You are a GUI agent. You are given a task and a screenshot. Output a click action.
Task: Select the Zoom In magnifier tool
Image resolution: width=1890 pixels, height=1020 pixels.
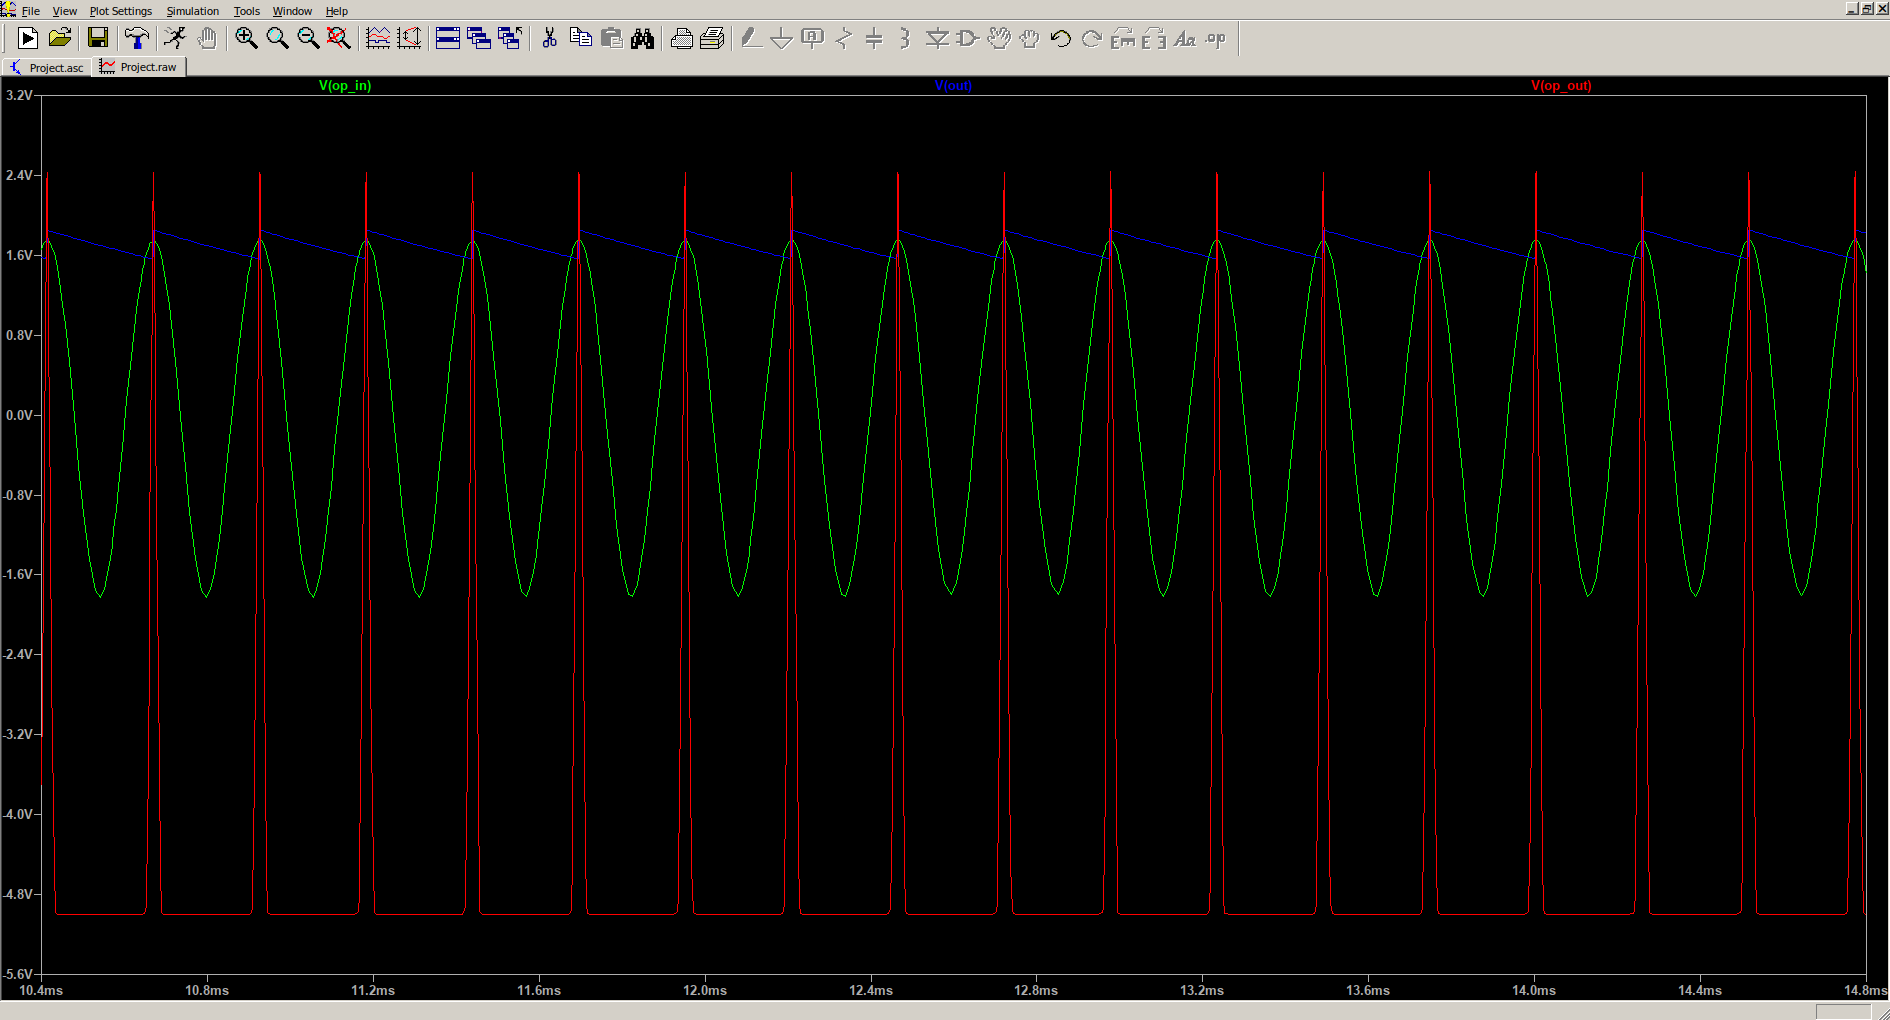pyautogui.click(x=247, y=38)
